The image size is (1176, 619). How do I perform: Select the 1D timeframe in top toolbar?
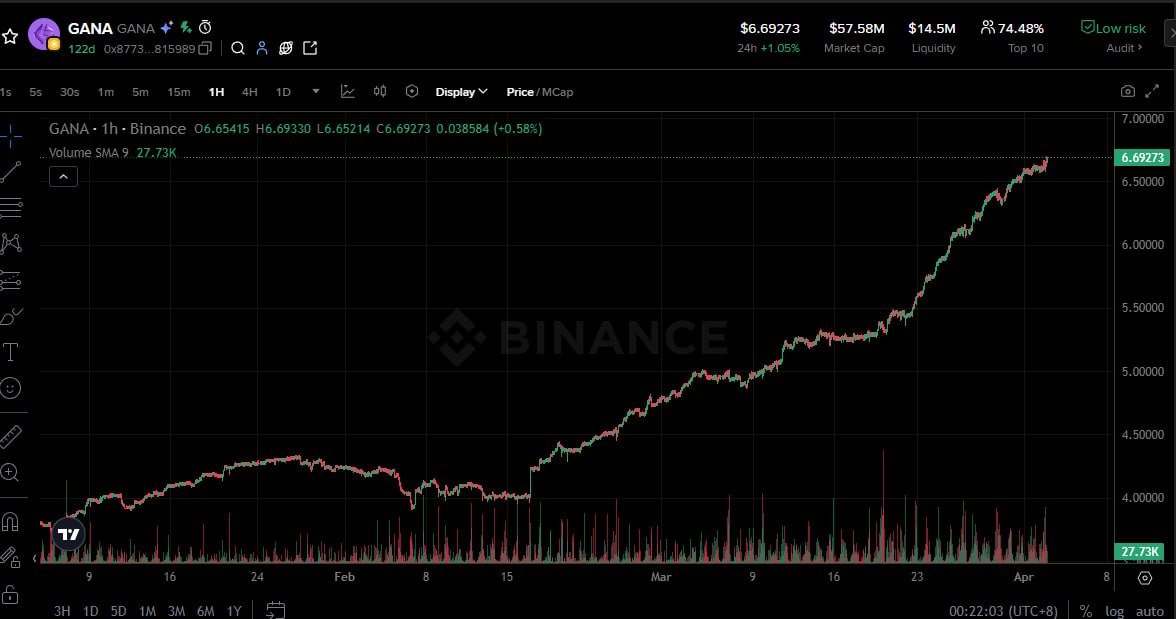click(283, 92)
